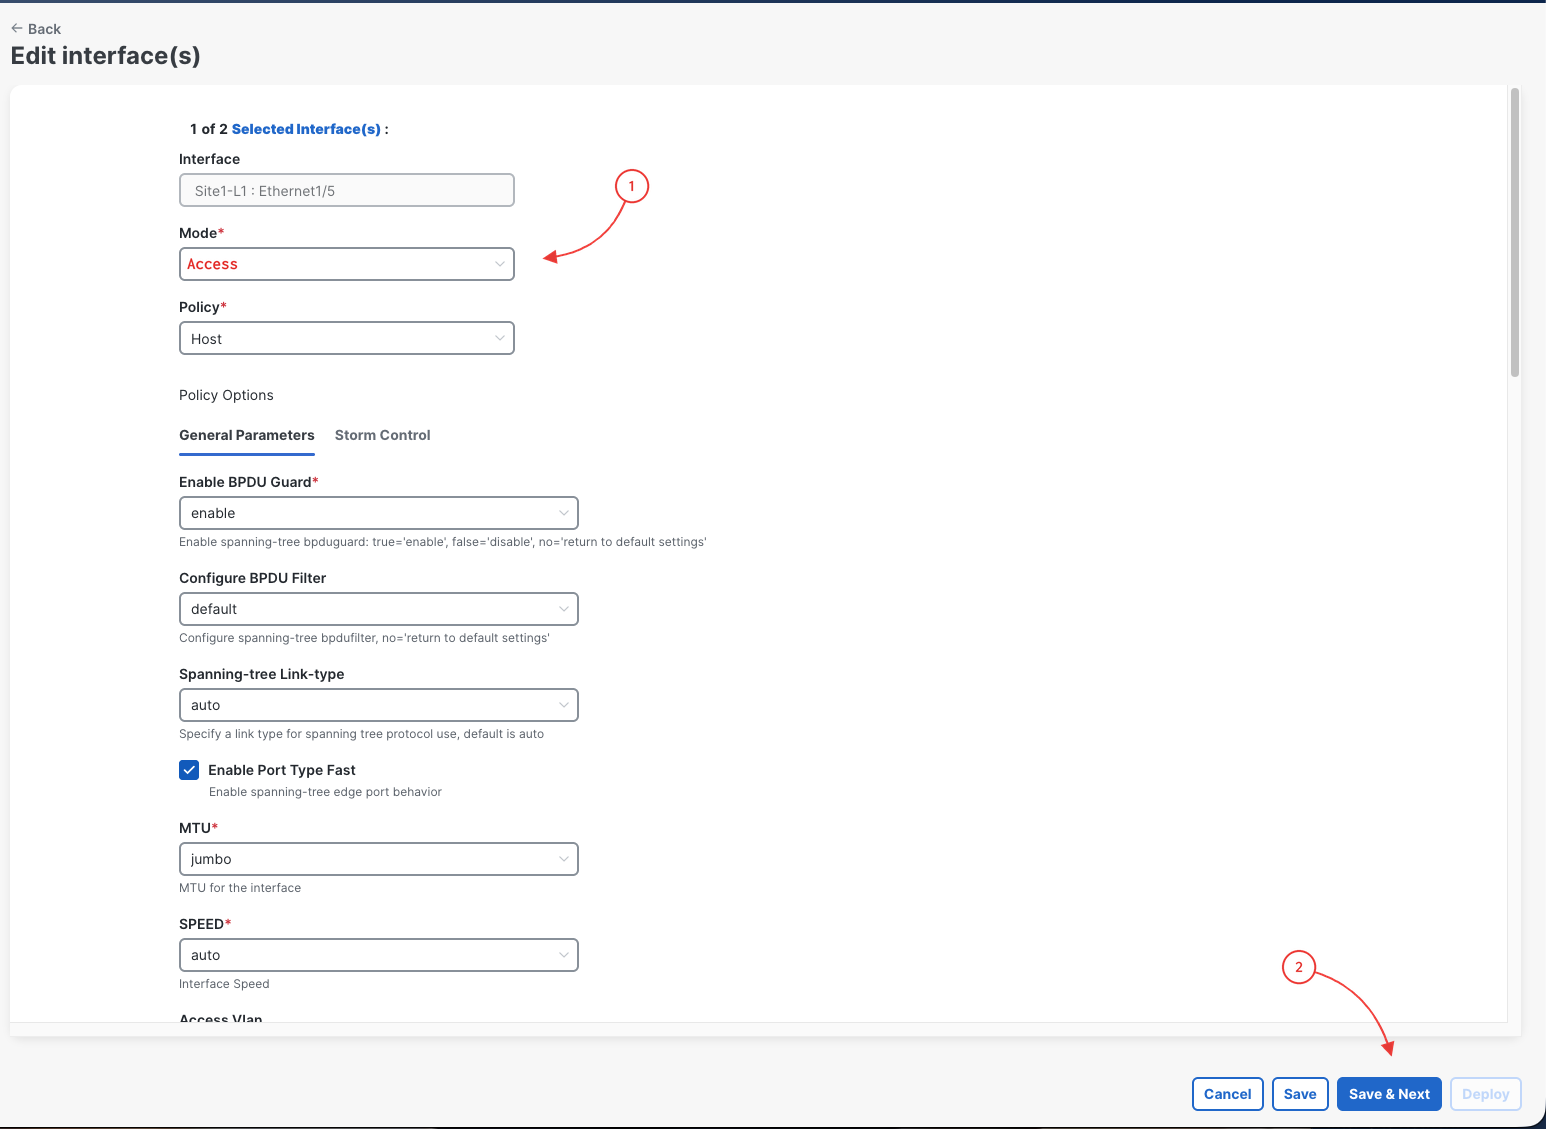Click the Cancel button
This screenshot has width=1546, height=1129.
pyautogui.click(x=1227, y=1094)
